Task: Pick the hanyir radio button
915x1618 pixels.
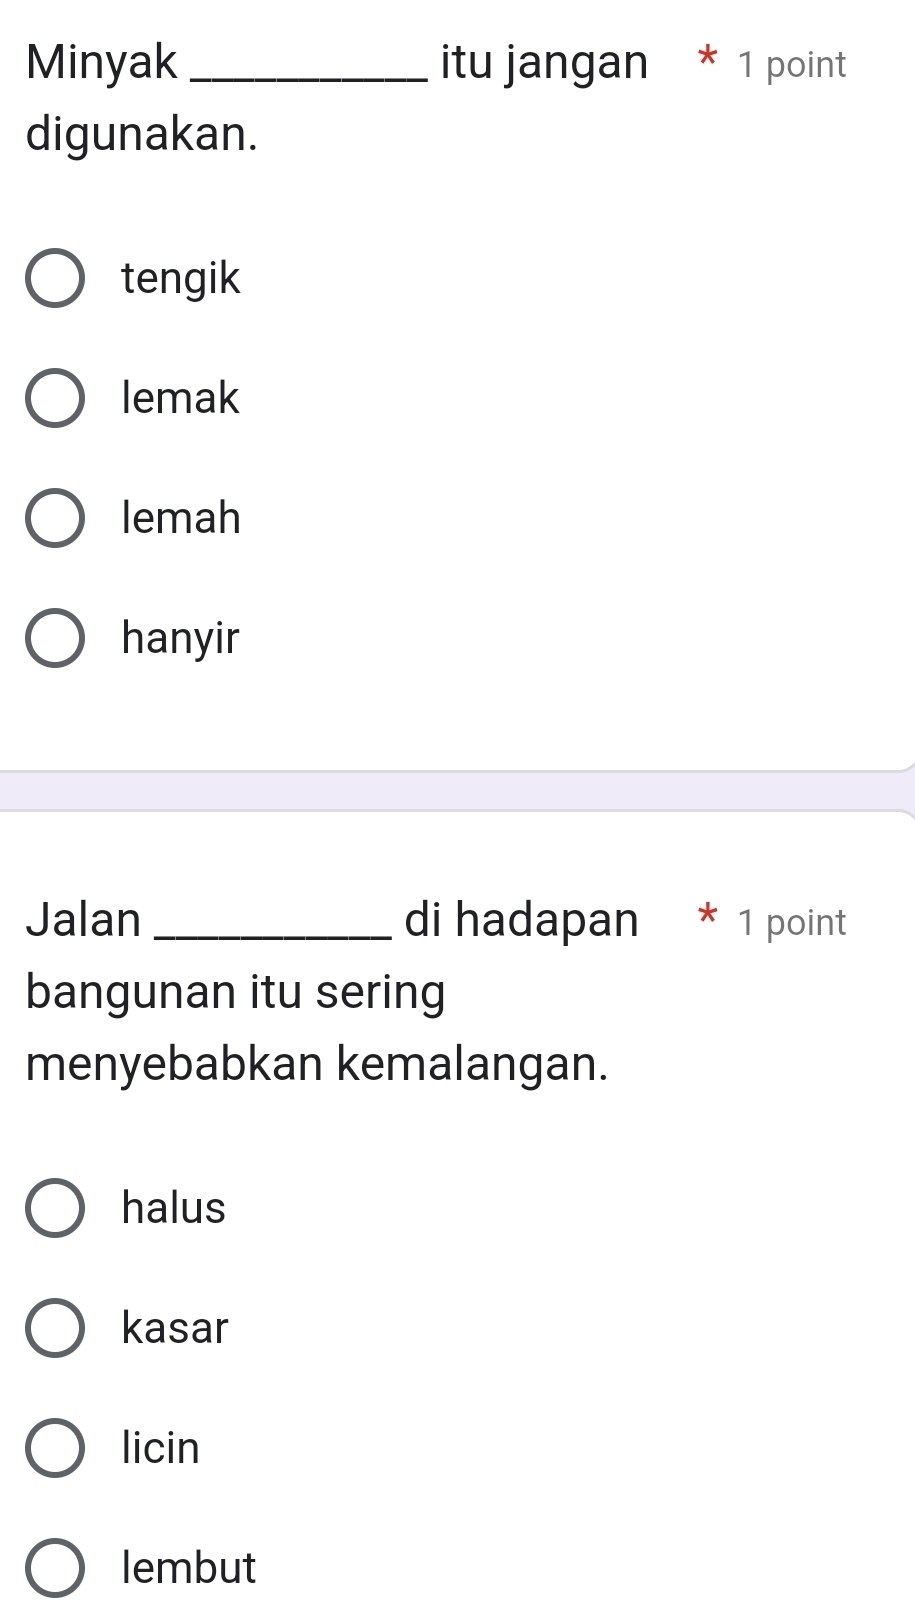Action: 54,638
